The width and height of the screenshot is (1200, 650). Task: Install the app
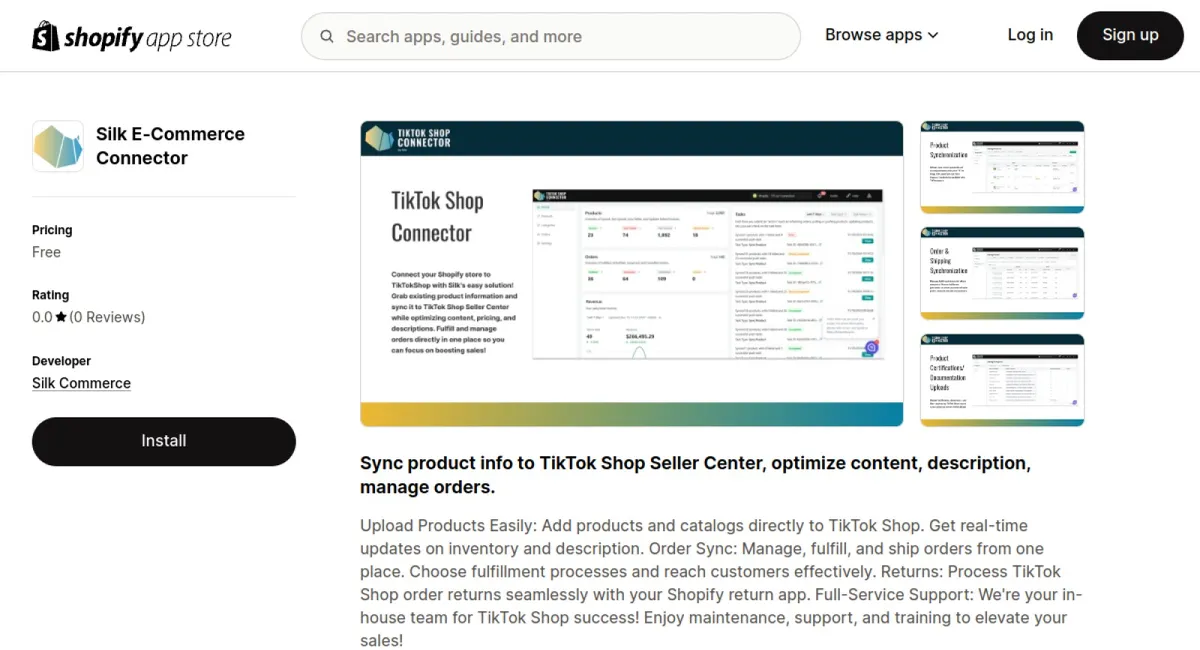click(x=164, y=441)
